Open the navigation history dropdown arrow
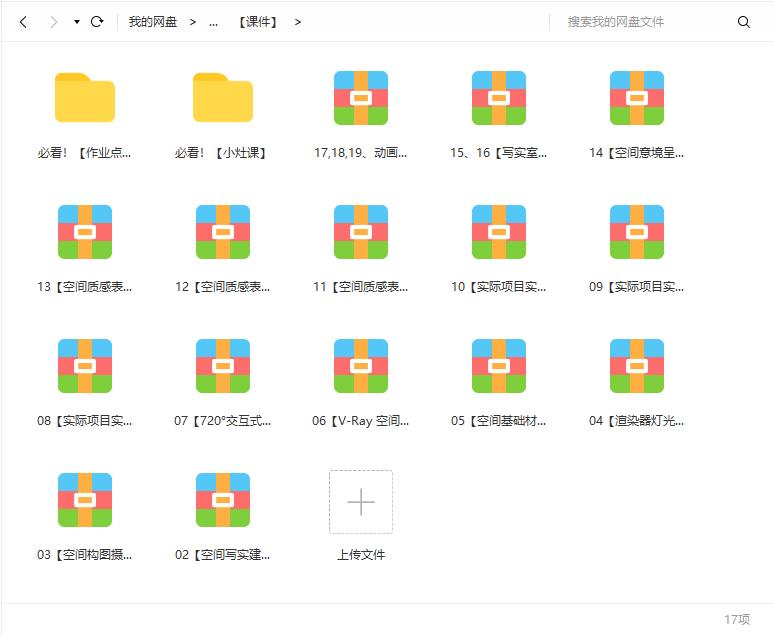Viewport: 774px width, 637px height. [77, 22]
